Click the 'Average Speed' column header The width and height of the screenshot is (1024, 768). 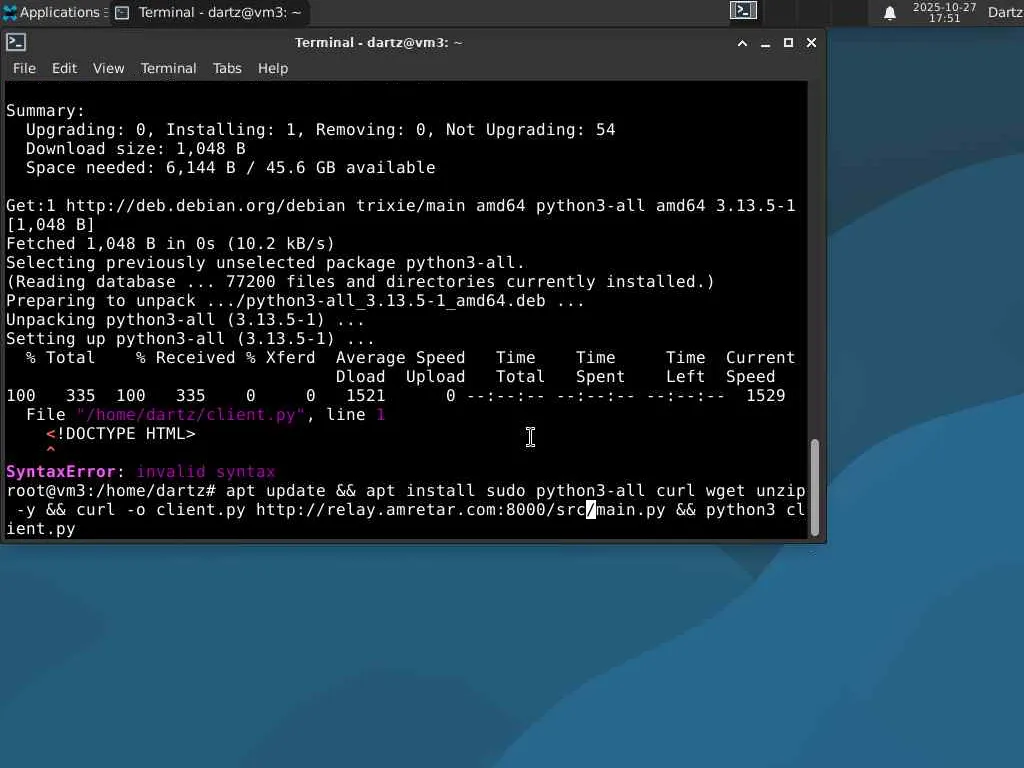pos(400,367)
